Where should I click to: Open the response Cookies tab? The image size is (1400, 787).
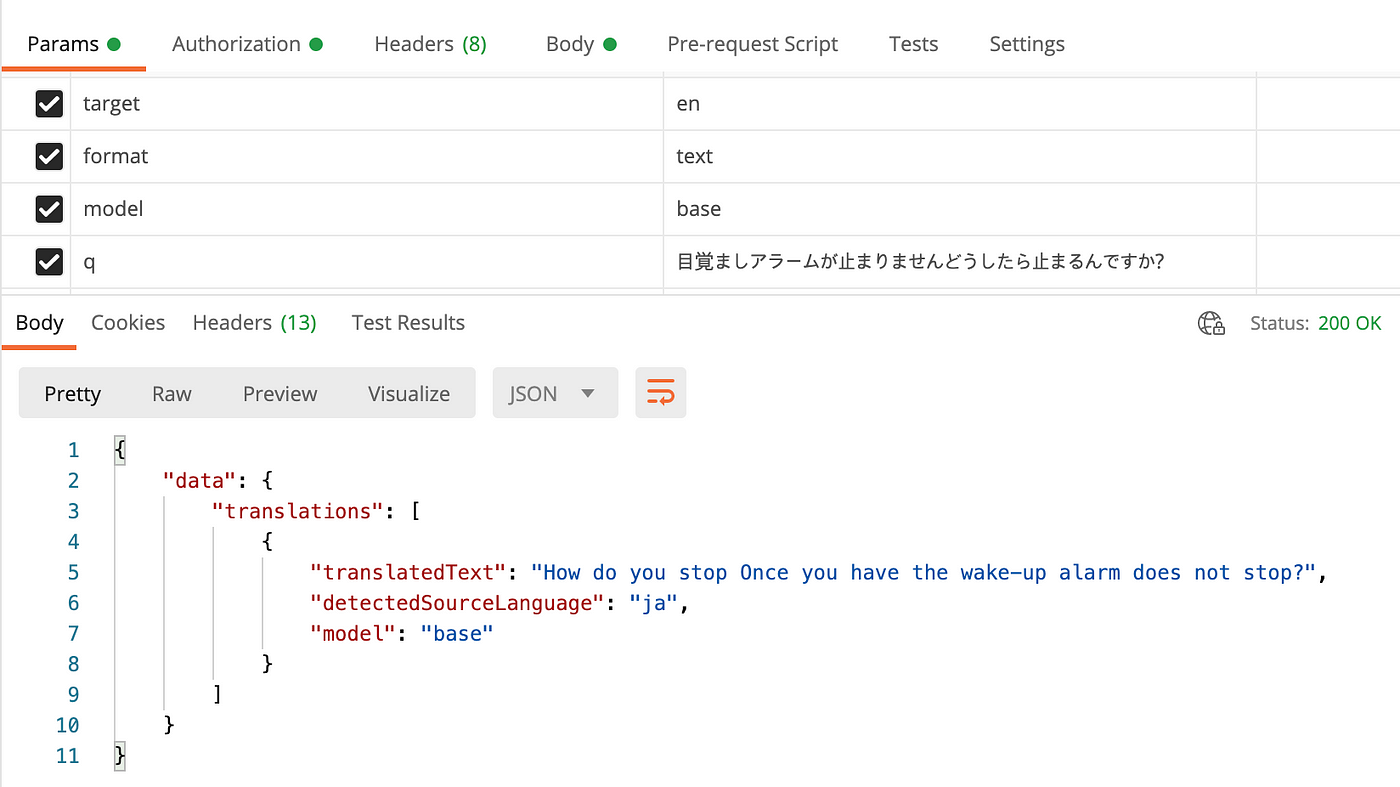pos(128,323)
